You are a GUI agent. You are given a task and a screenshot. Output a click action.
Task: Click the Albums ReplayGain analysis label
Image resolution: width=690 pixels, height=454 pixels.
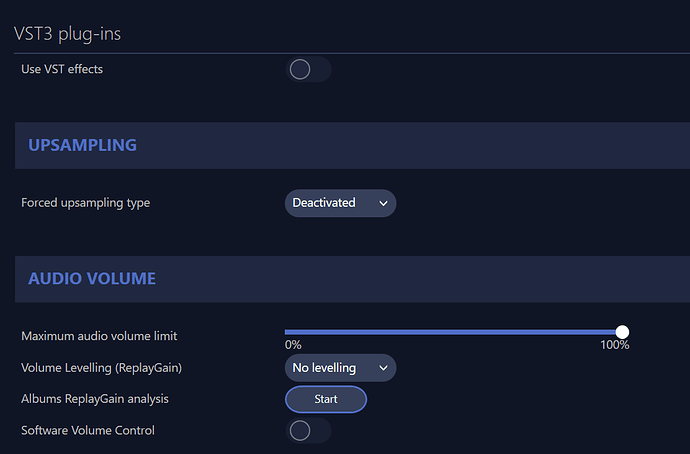click(95, 399)
